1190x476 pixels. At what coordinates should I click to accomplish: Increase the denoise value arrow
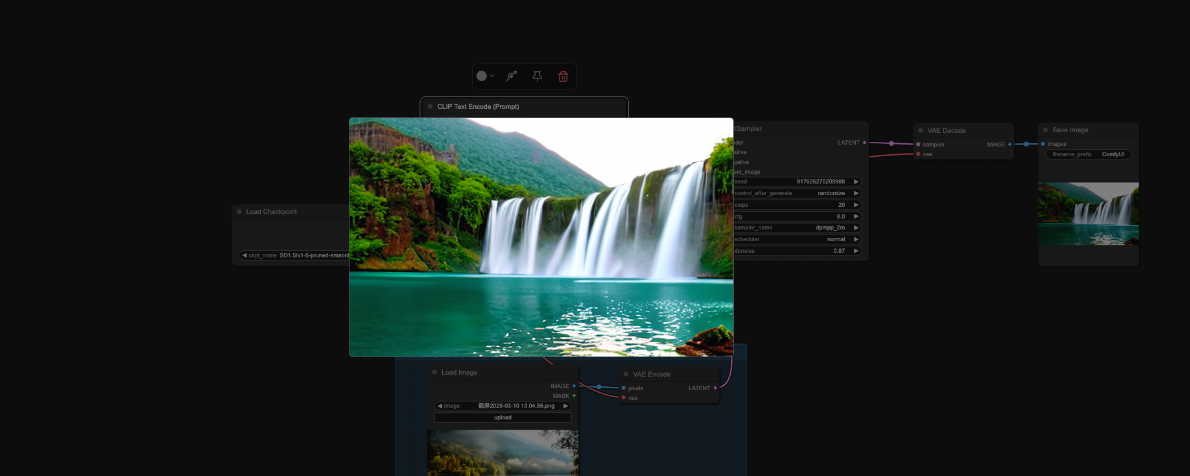click(x=856, y=251)
